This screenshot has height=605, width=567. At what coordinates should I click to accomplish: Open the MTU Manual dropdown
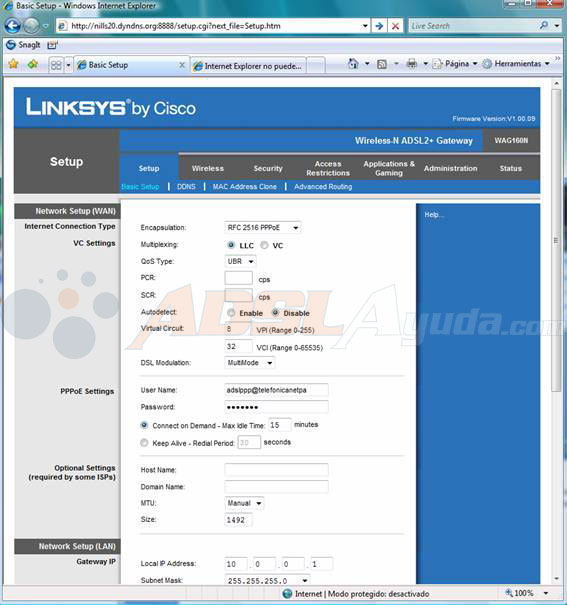244,503
